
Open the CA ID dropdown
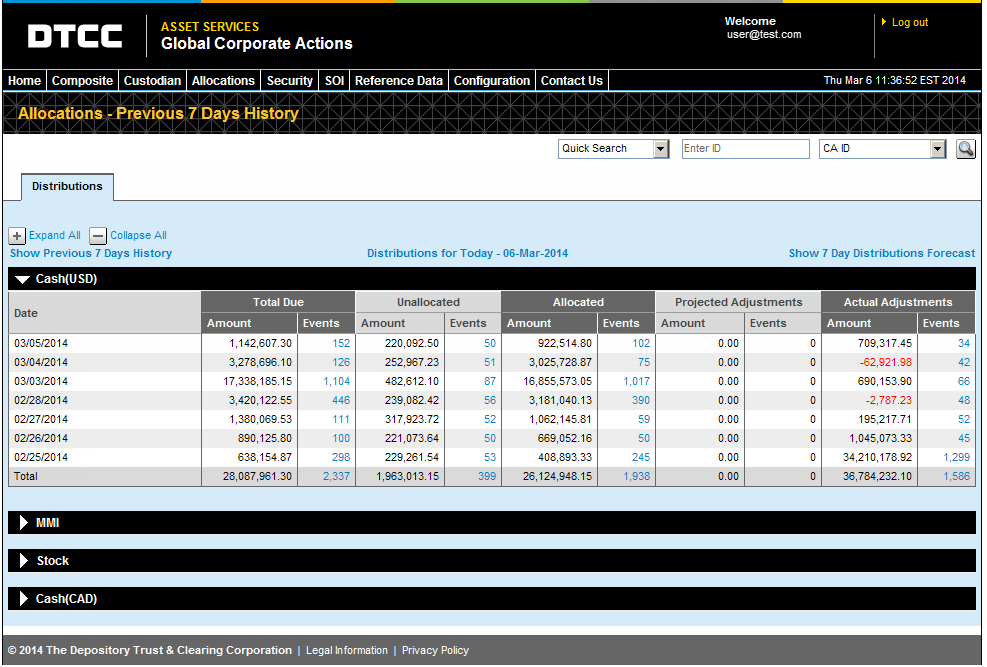[x=937, y=149]
